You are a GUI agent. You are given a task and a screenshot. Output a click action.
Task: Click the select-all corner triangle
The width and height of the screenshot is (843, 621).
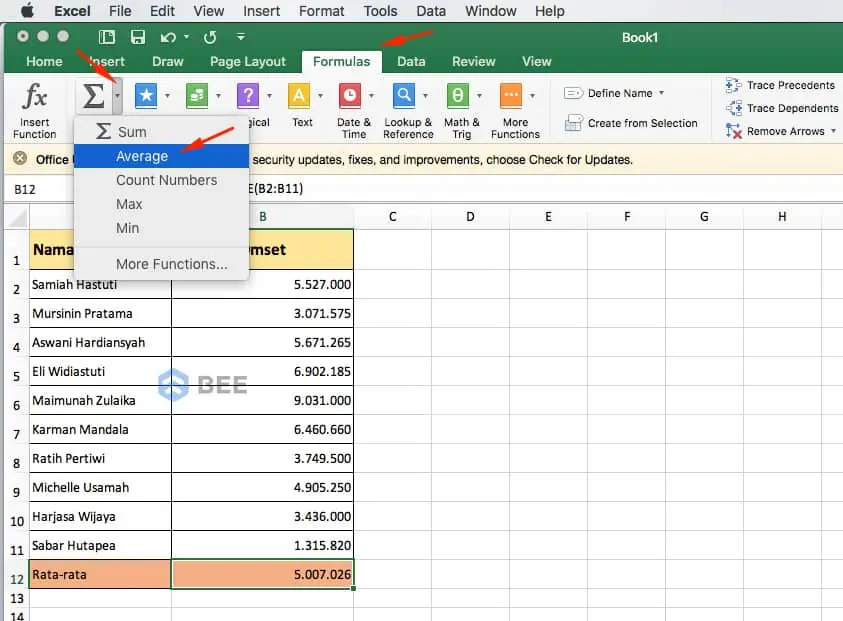[17, 217]
